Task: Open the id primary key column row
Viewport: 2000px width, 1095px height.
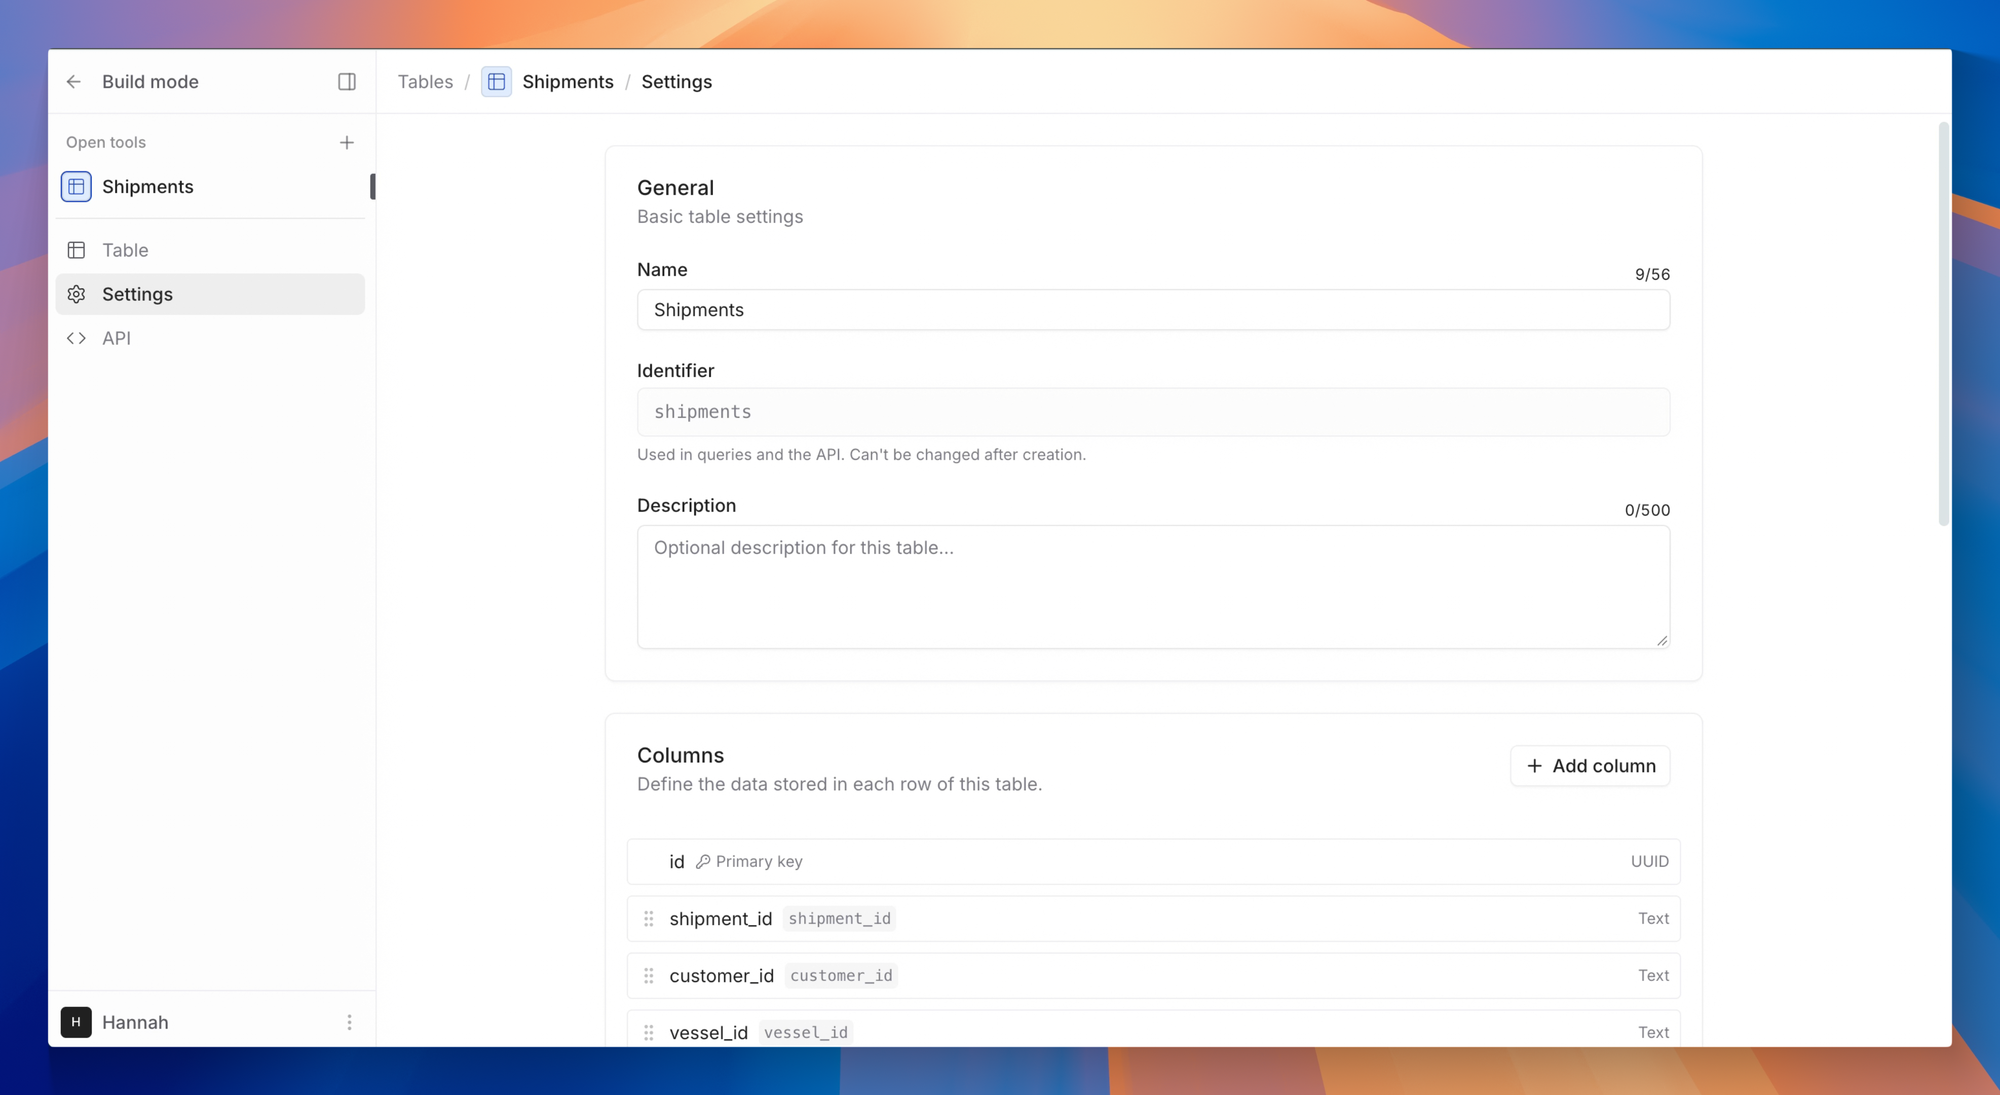Action: (x=1153, y=861)
